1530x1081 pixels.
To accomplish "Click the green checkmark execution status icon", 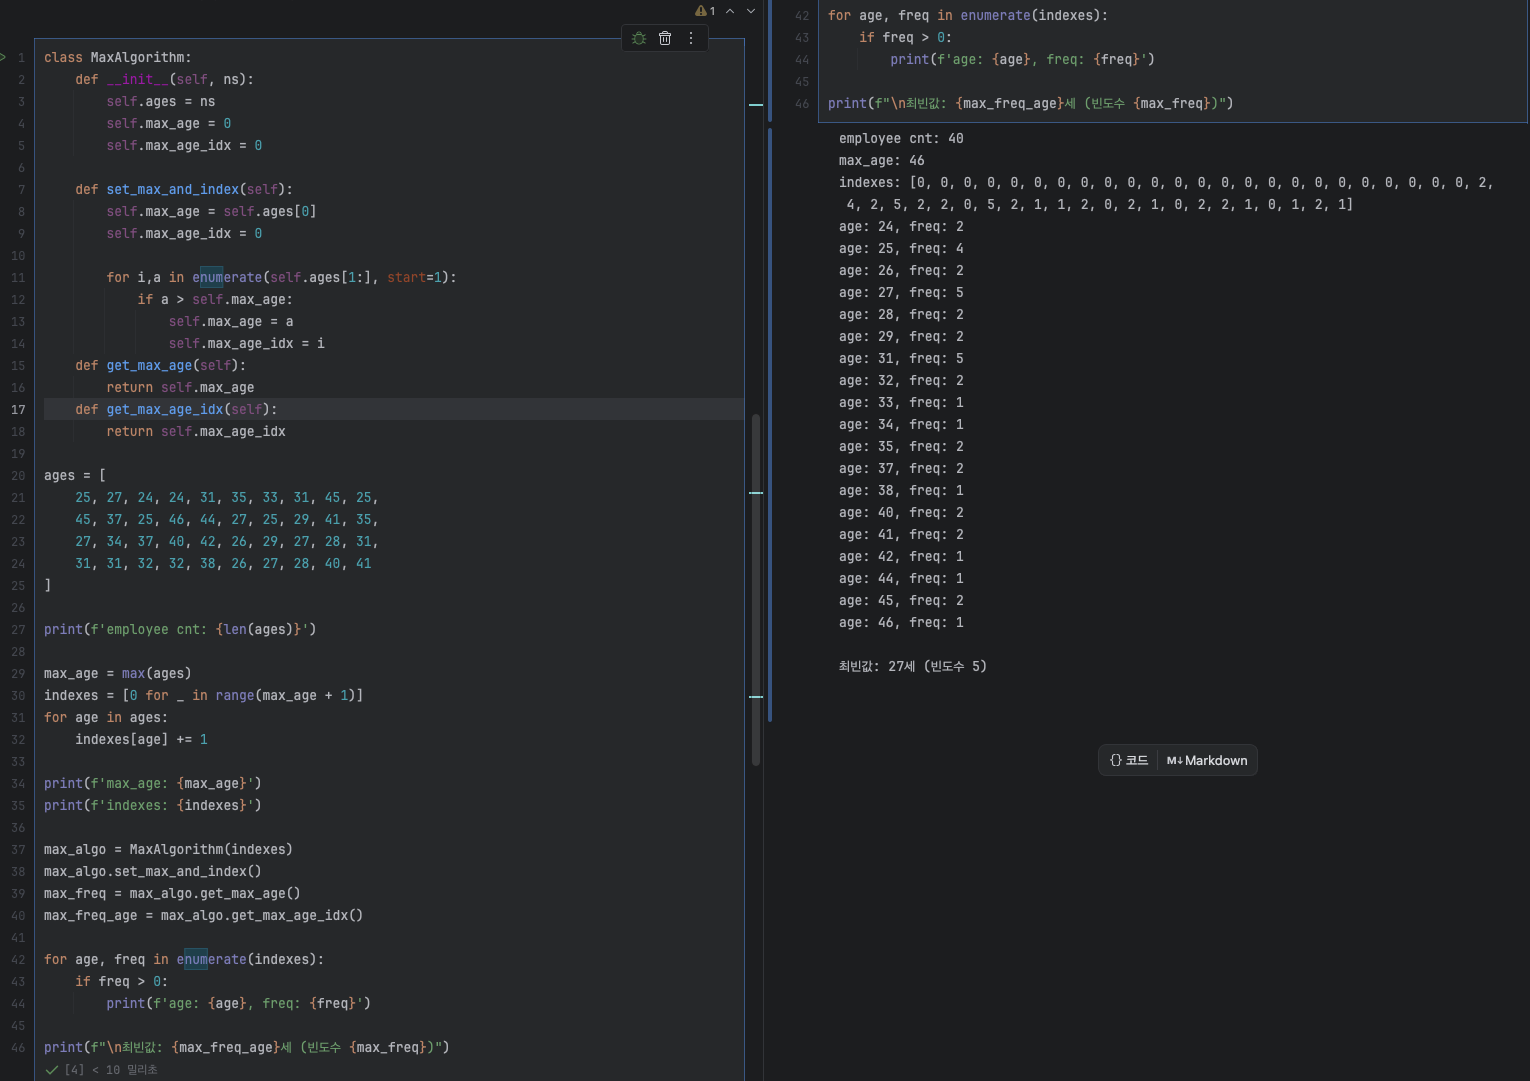I will pyautogui.click(x=52, y=1070).
